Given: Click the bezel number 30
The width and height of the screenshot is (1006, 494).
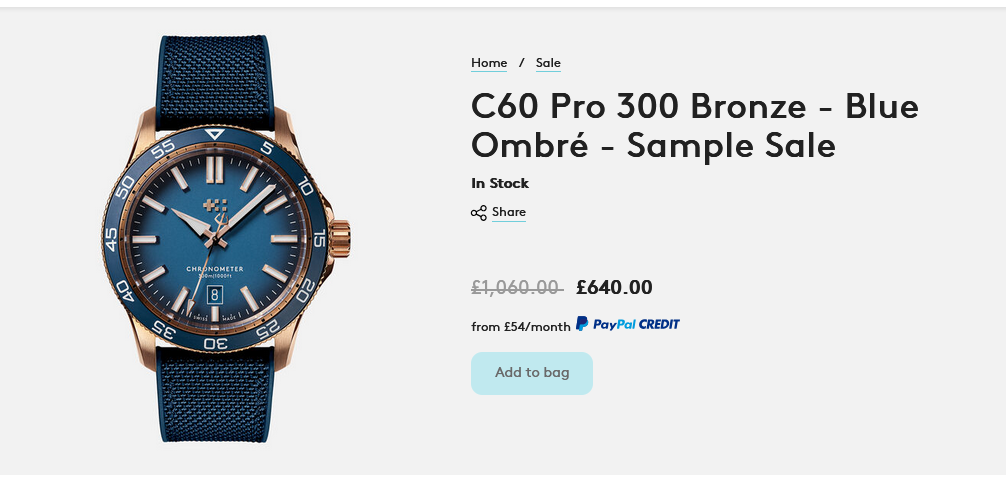Looking at the screenshot, I should pyautogui.click(x=215, y=343).
